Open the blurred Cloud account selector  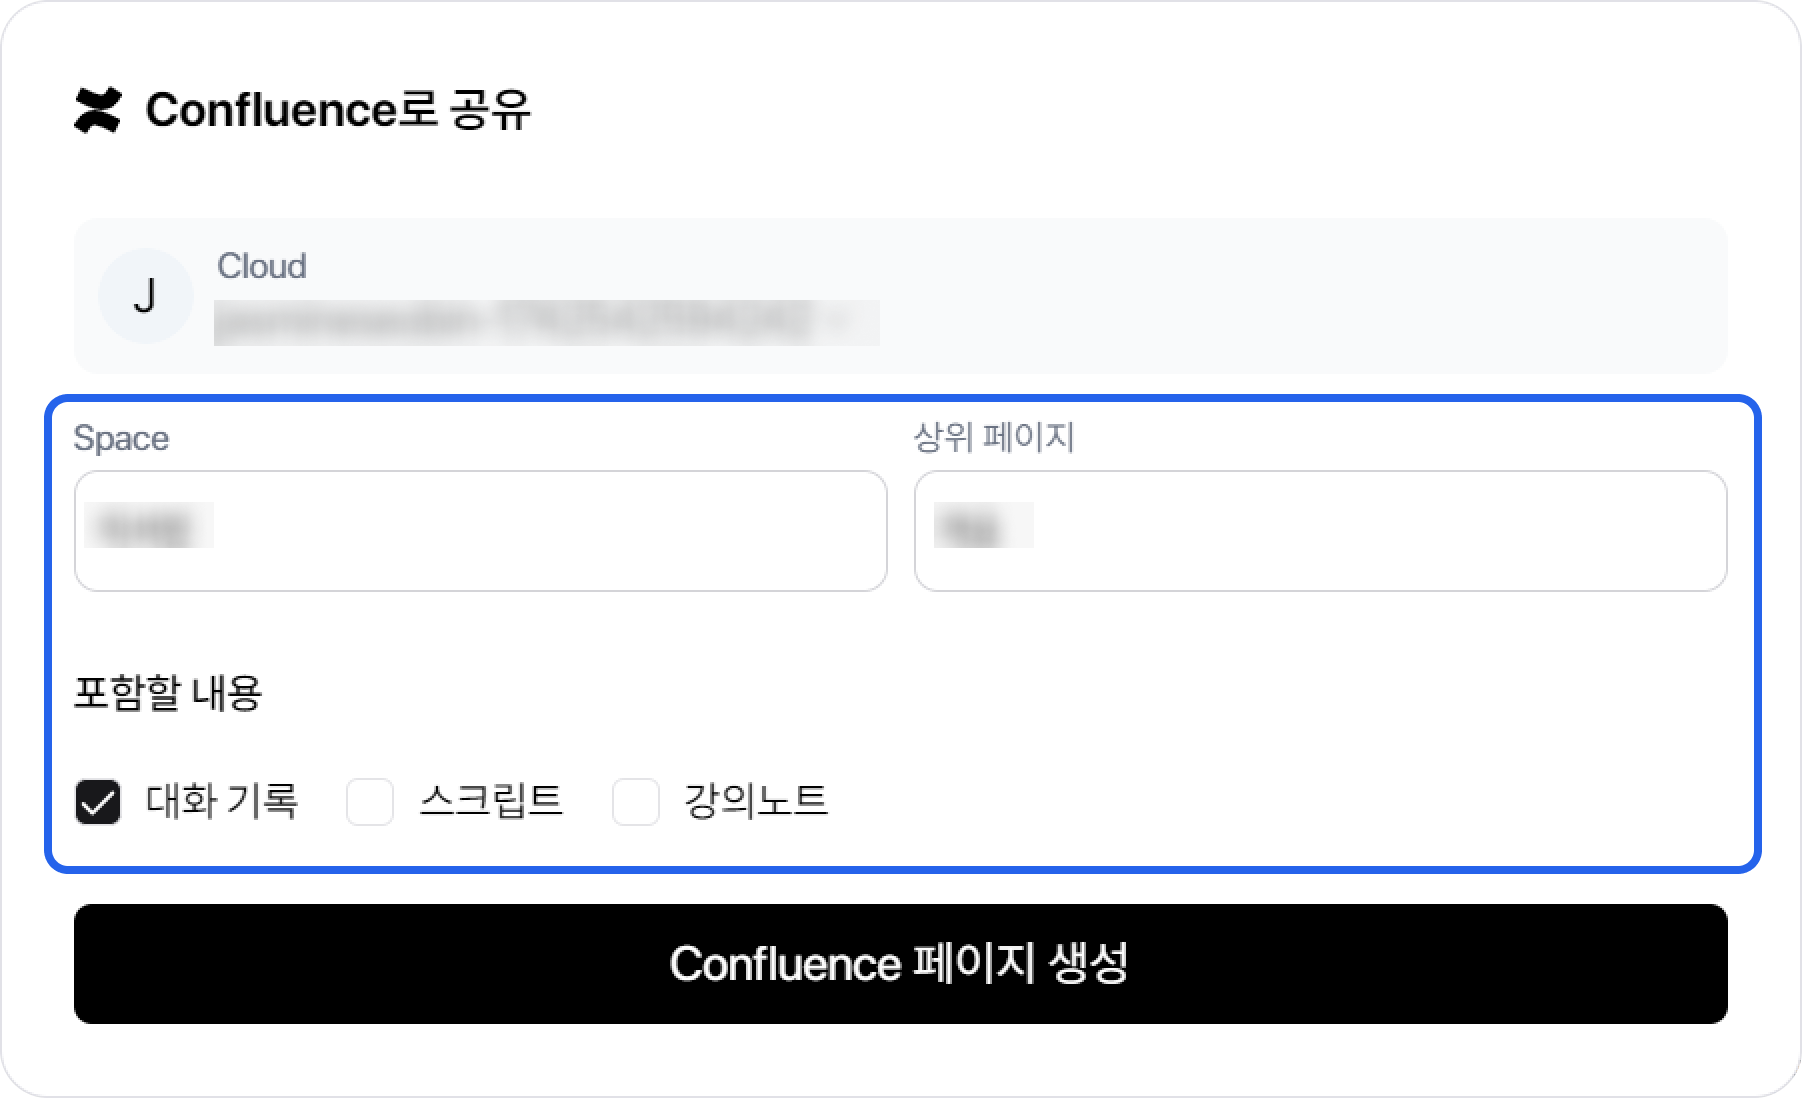click(546, 323)
